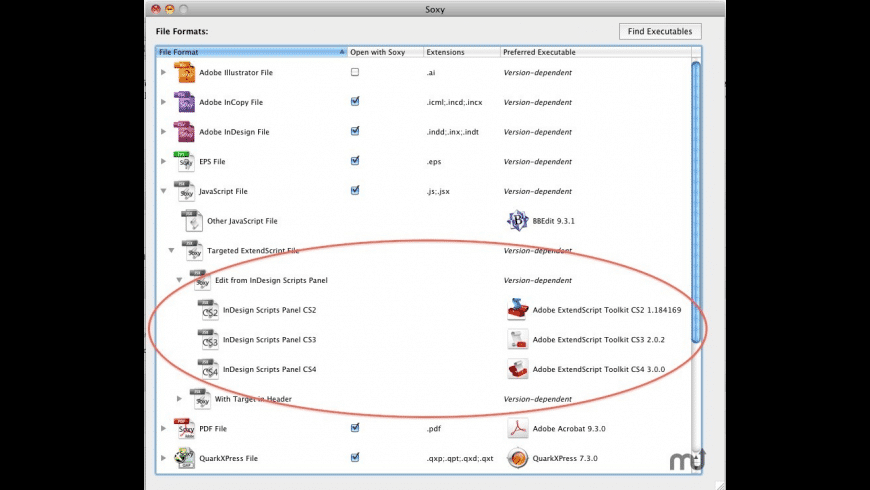Expand the EPS File row
Screen dimensions: 870x490
pyautogui.click(x=164, y=161)
